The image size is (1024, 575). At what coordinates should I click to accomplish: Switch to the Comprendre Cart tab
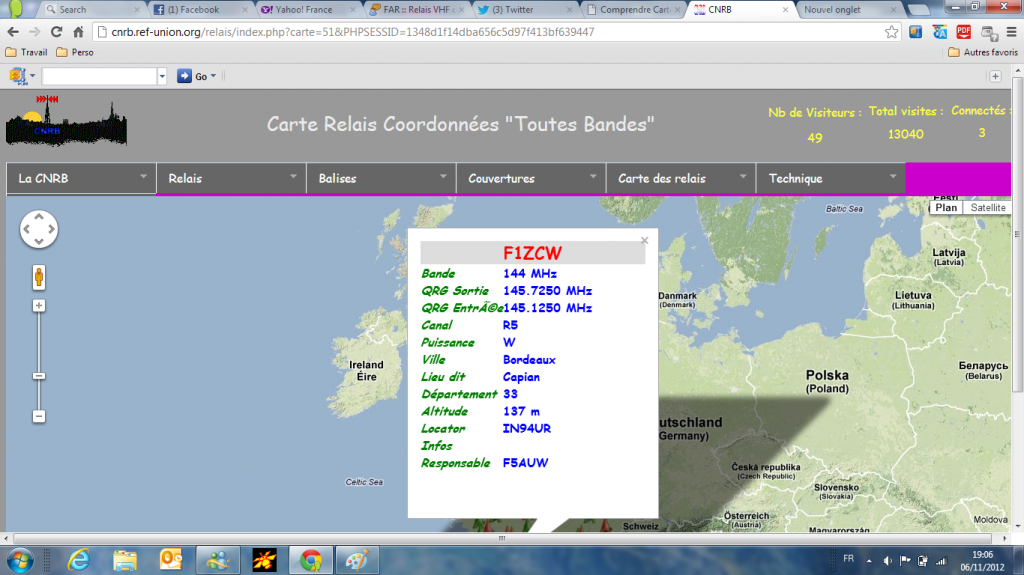(x=633, y=10)
